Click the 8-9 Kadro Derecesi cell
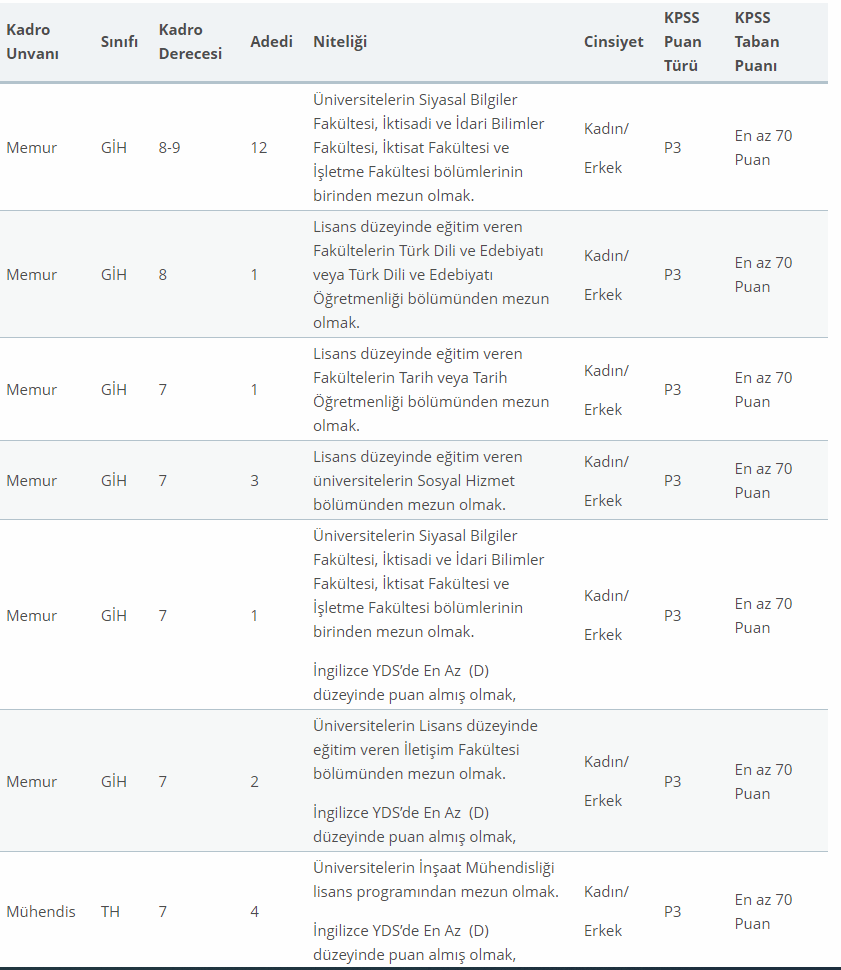 (169, 147)
